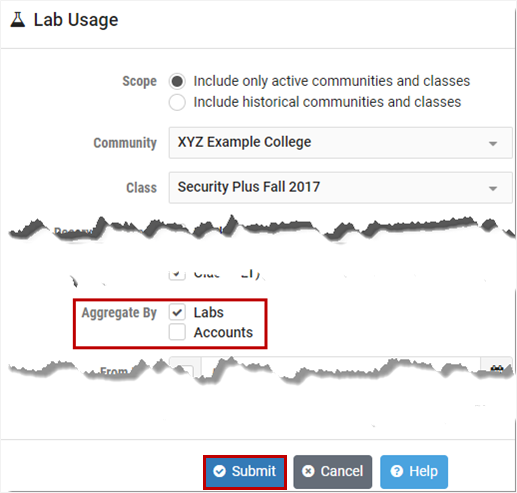Click the Lab Usage dialog title

point(76,20)
